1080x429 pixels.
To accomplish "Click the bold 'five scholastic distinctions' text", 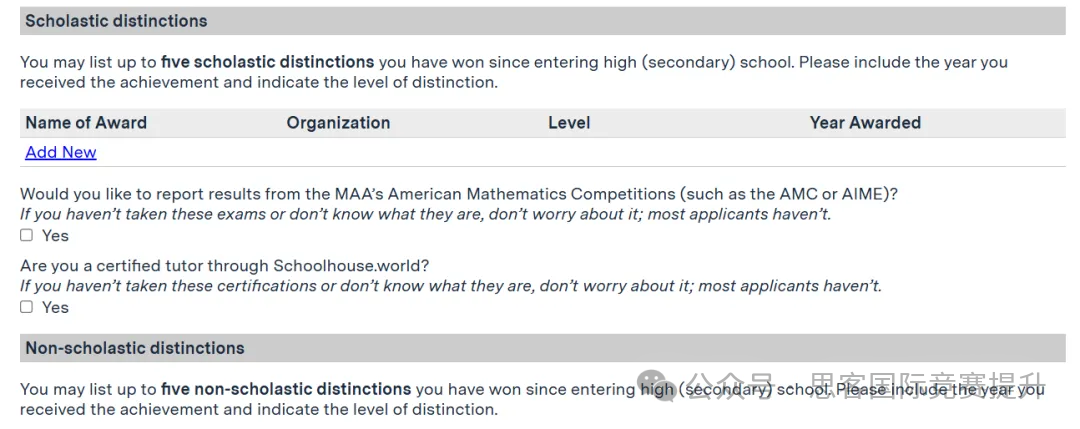I will pos(267,62).
